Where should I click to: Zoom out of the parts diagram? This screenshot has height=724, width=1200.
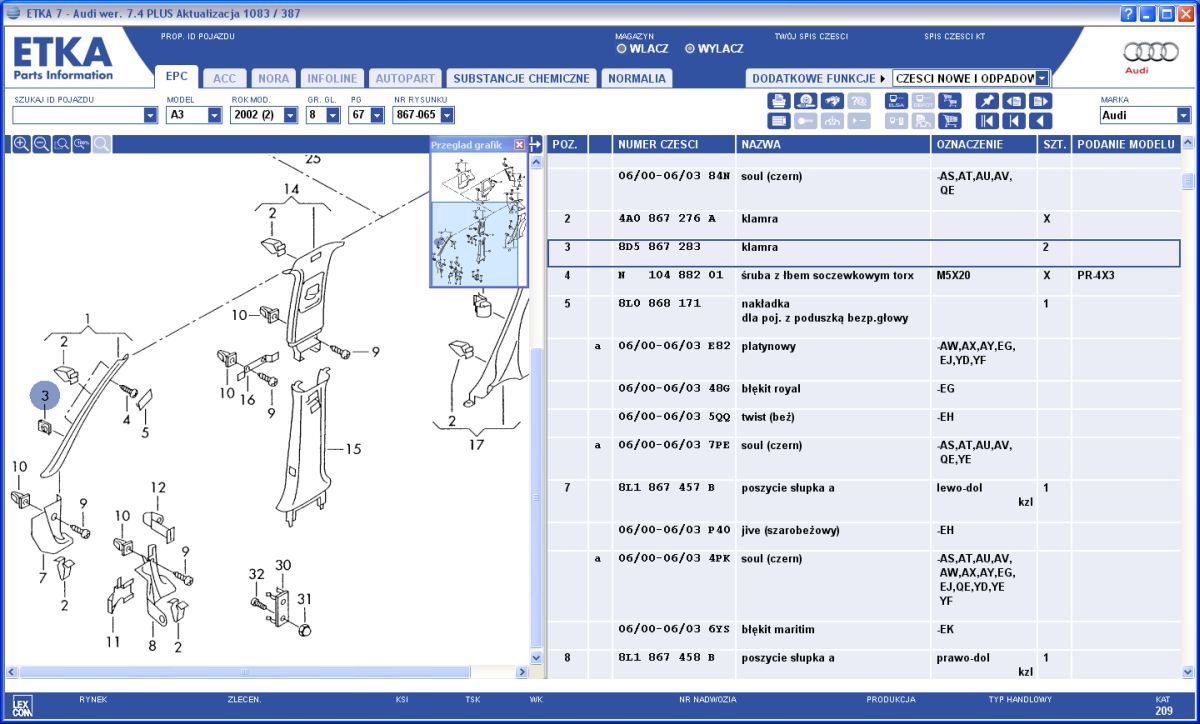(x=42, y=145)
